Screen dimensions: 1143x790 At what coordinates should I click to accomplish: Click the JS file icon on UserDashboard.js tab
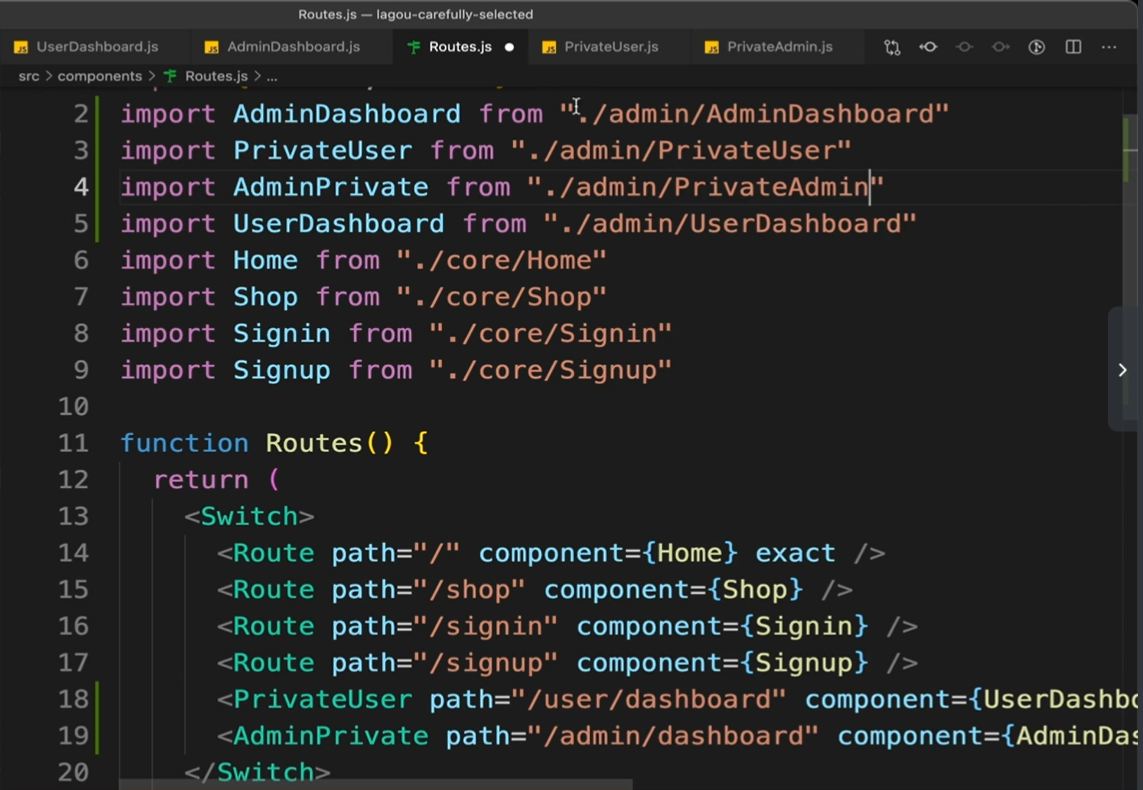pos(21,47)
